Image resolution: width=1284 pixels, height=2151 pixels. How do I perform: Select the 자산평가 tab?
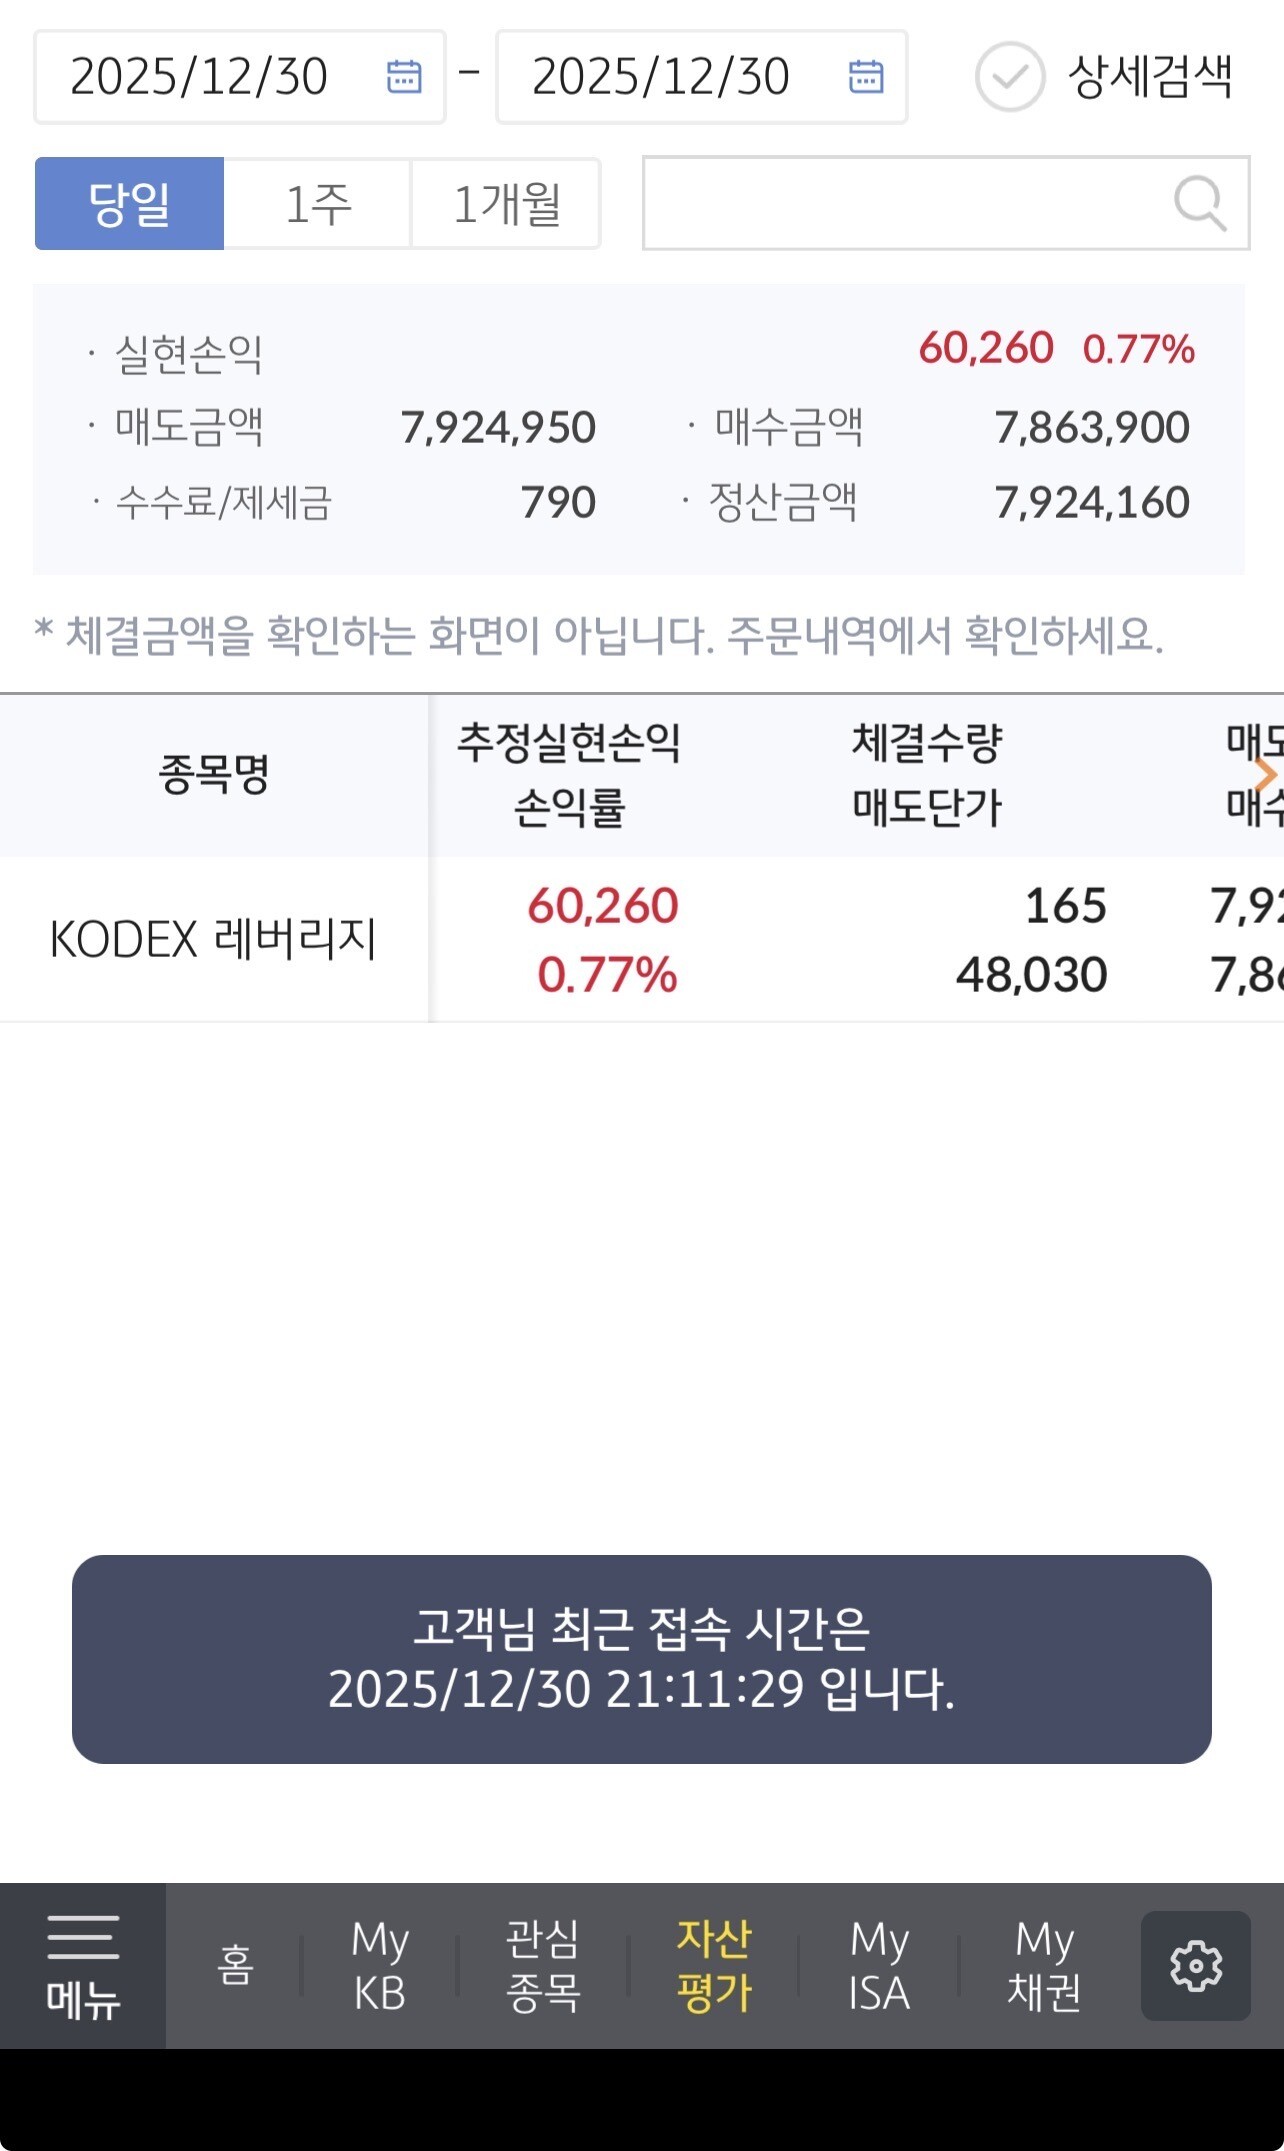click(714, 1966)
